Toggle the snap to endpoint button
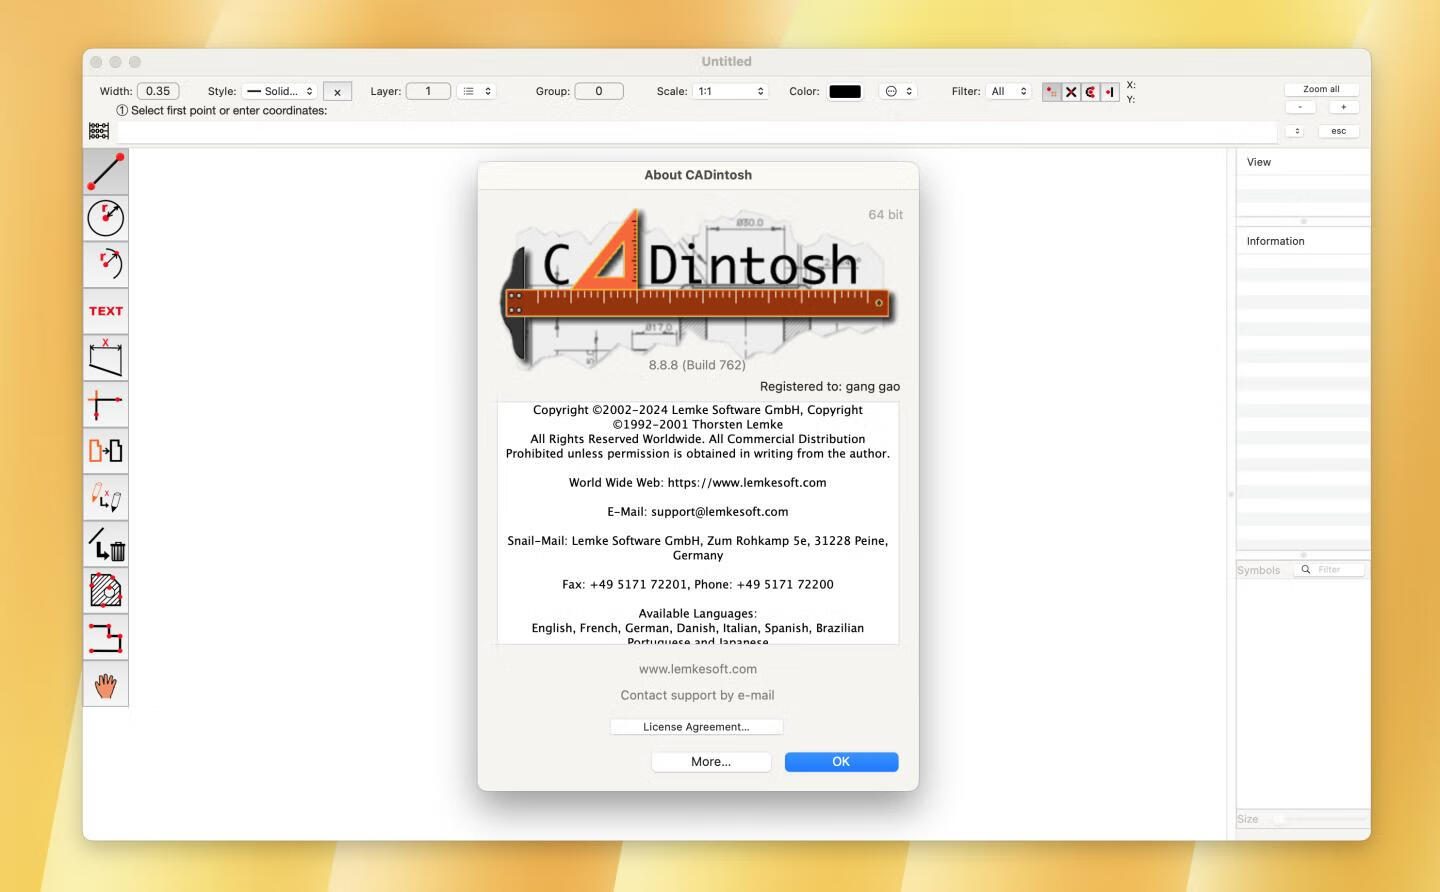The height and width of the screenshot is (892, 1440). (x=1051, y=92)
